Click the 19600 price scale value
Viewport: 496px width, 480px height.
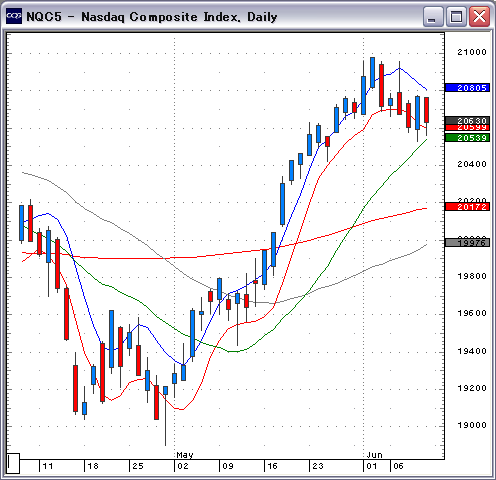pos(472,313)
